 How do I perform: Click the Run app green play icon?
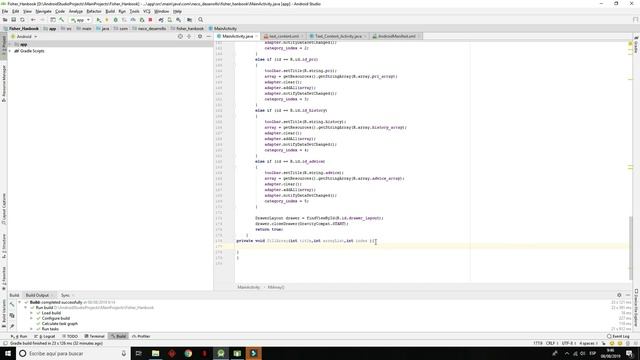coord(98,20)
